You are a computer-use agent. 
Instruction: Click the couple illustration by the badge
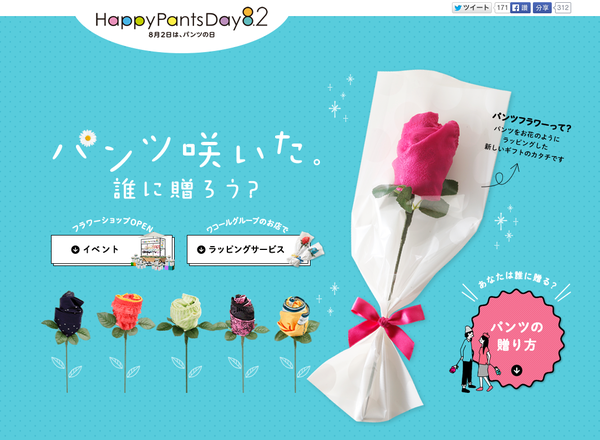pos(475,360)
